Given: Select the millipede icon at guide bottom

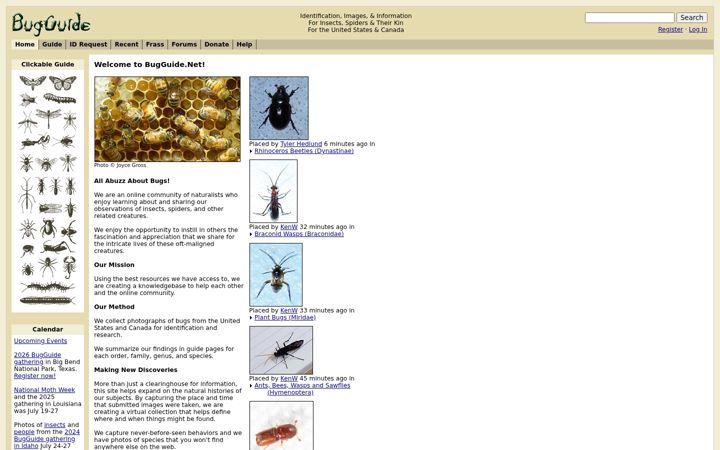Looking at the screenshot, I should pos(47,301).
